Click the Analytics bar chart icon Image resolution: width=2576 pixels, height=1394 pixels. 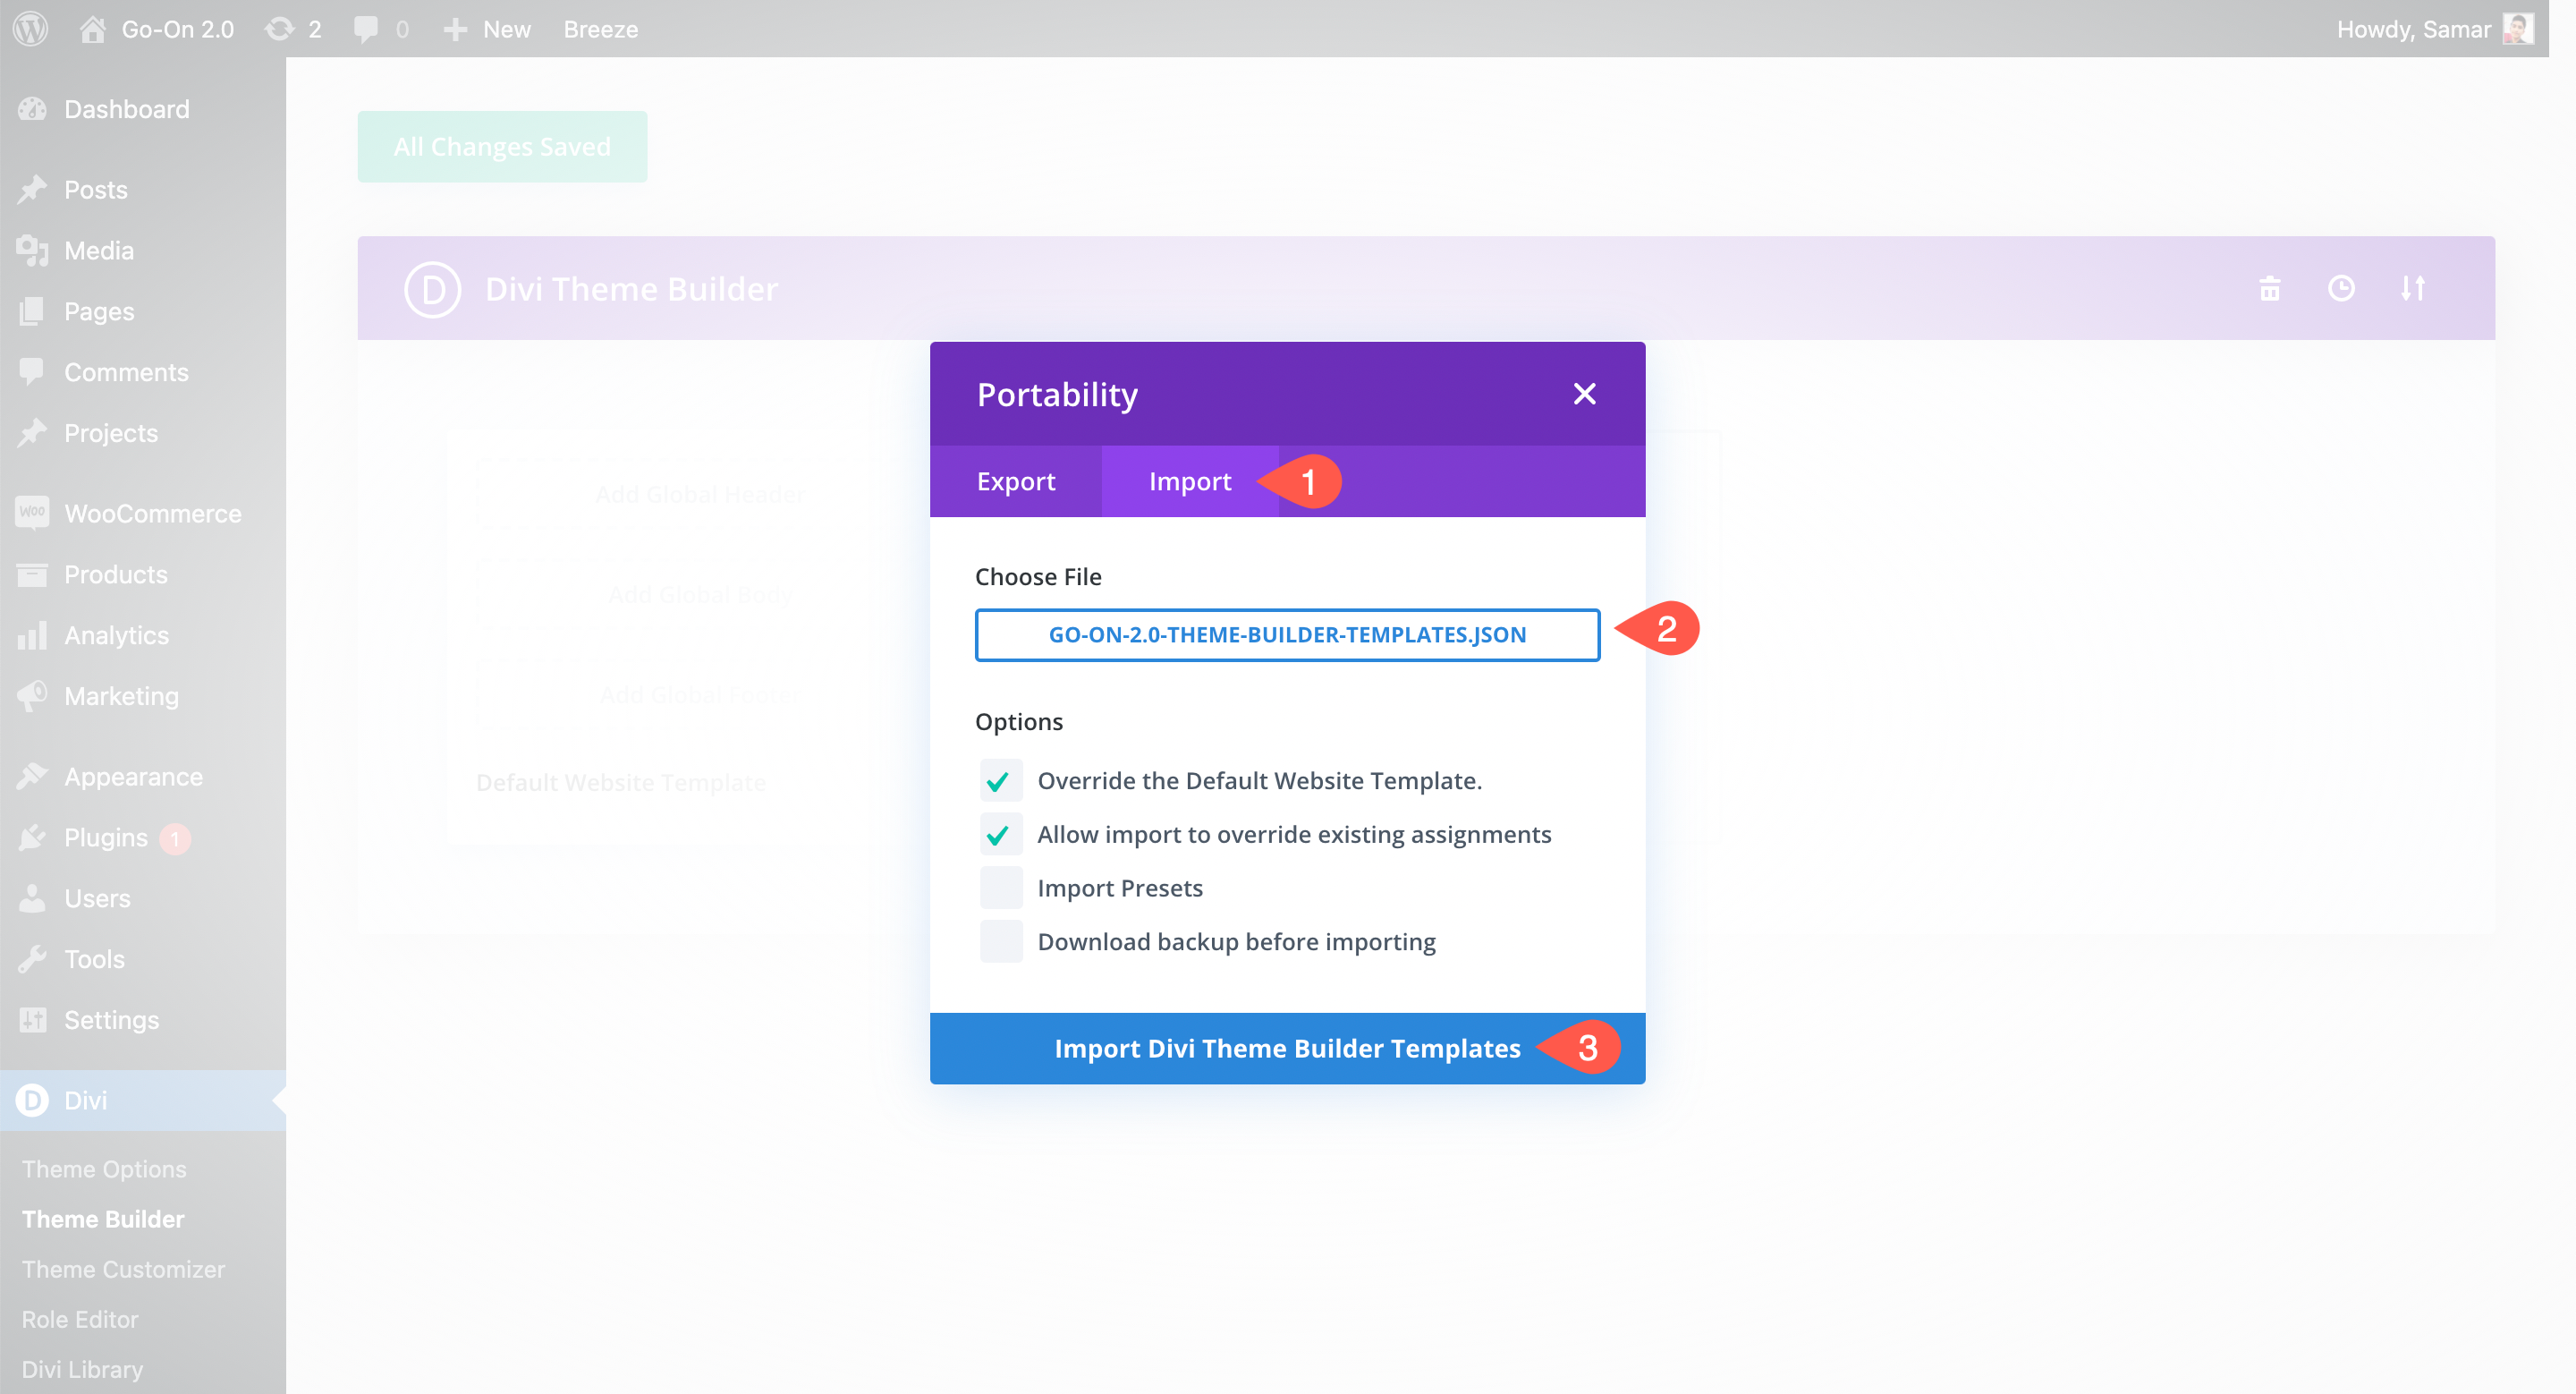pos(32,636)
